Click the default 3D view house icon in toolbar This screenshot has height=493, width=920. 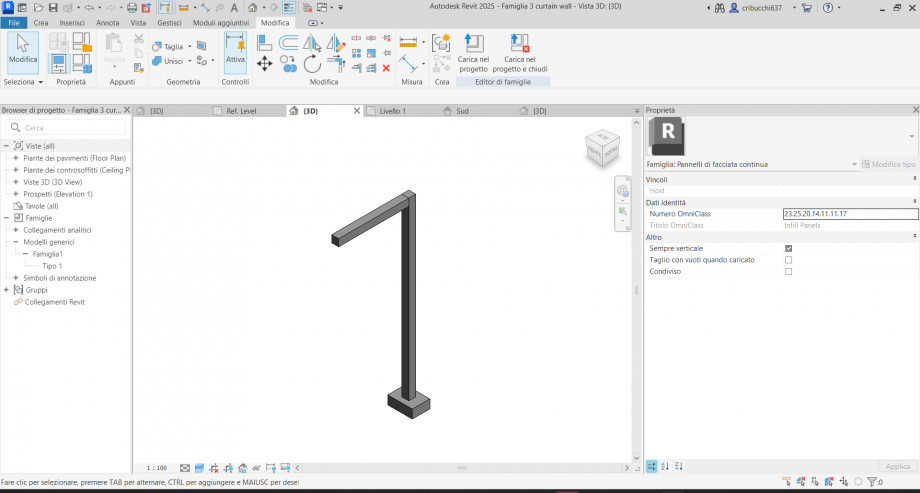click(x=252, y=8)
